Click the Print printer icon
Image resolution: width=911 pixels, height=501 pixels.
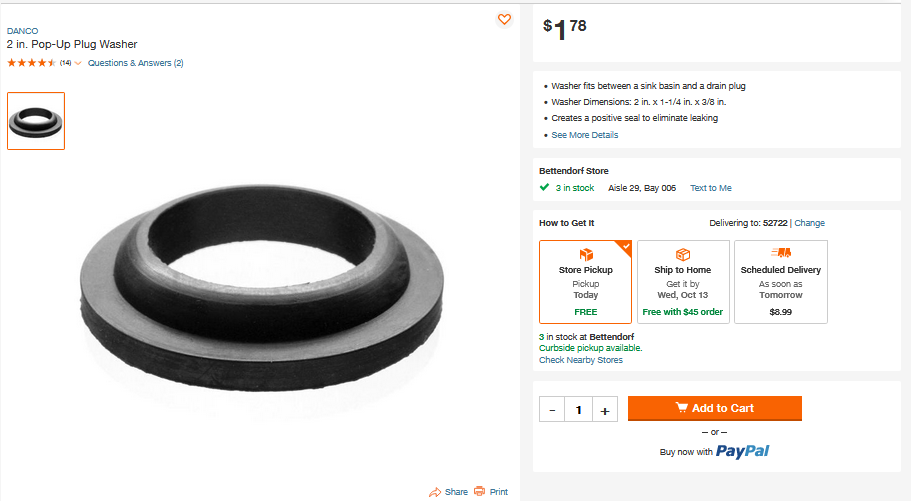point(480,491)
